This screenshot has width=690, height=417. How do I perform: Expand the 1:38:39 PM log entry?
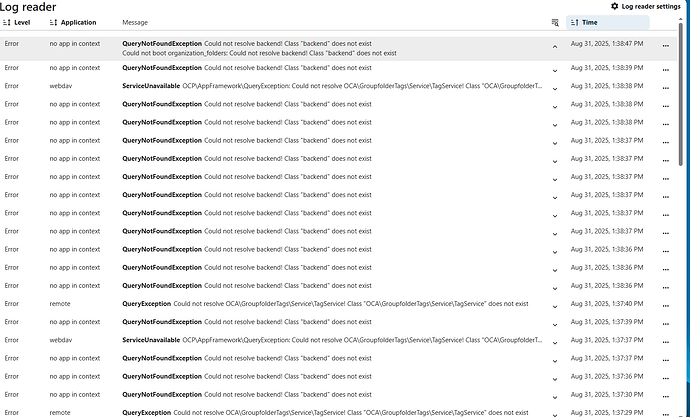click(x=555, y=70)
